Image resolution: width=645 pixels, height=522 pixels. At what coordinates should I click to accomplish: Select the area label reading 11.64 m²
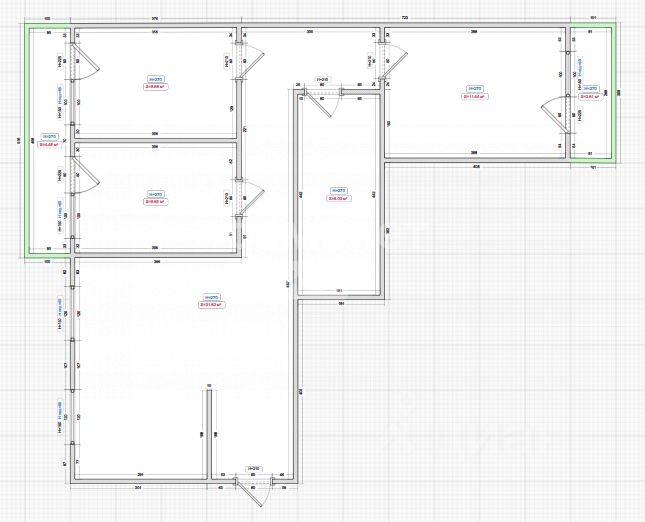475,97
